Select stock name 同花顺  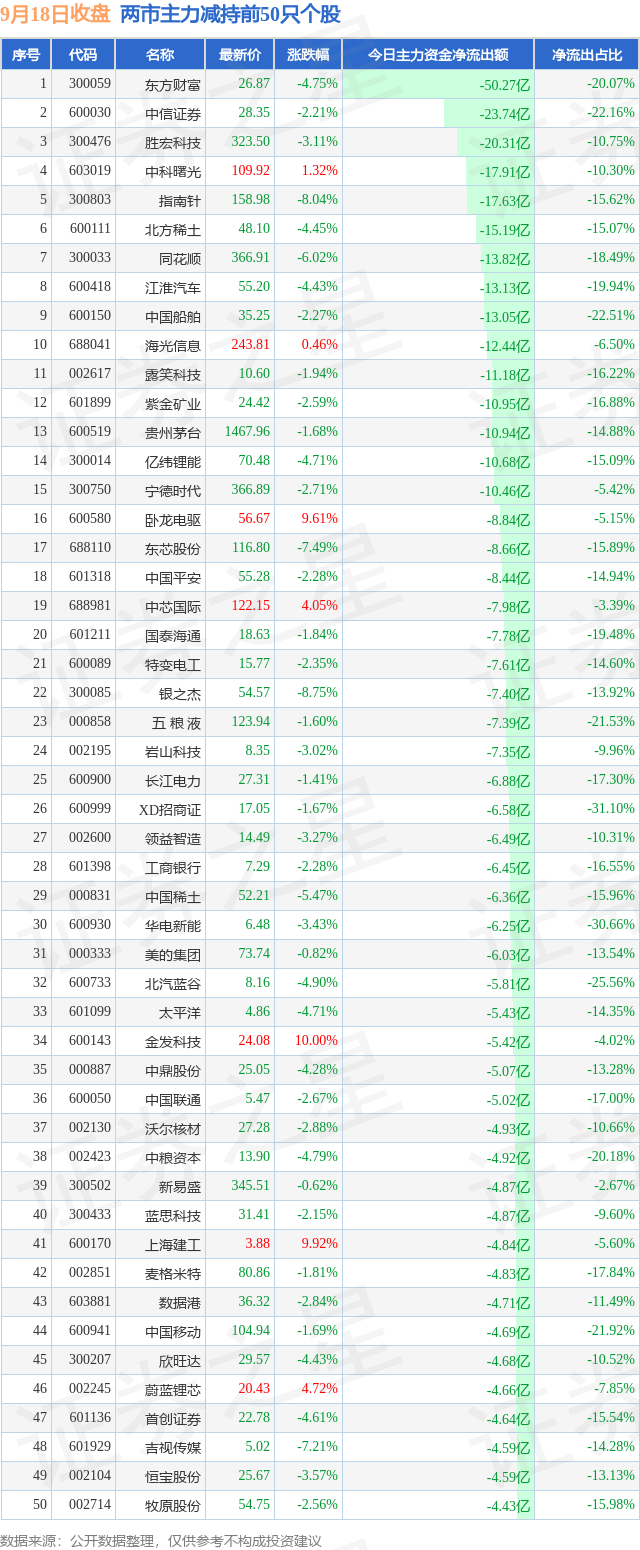click(180, 258)
